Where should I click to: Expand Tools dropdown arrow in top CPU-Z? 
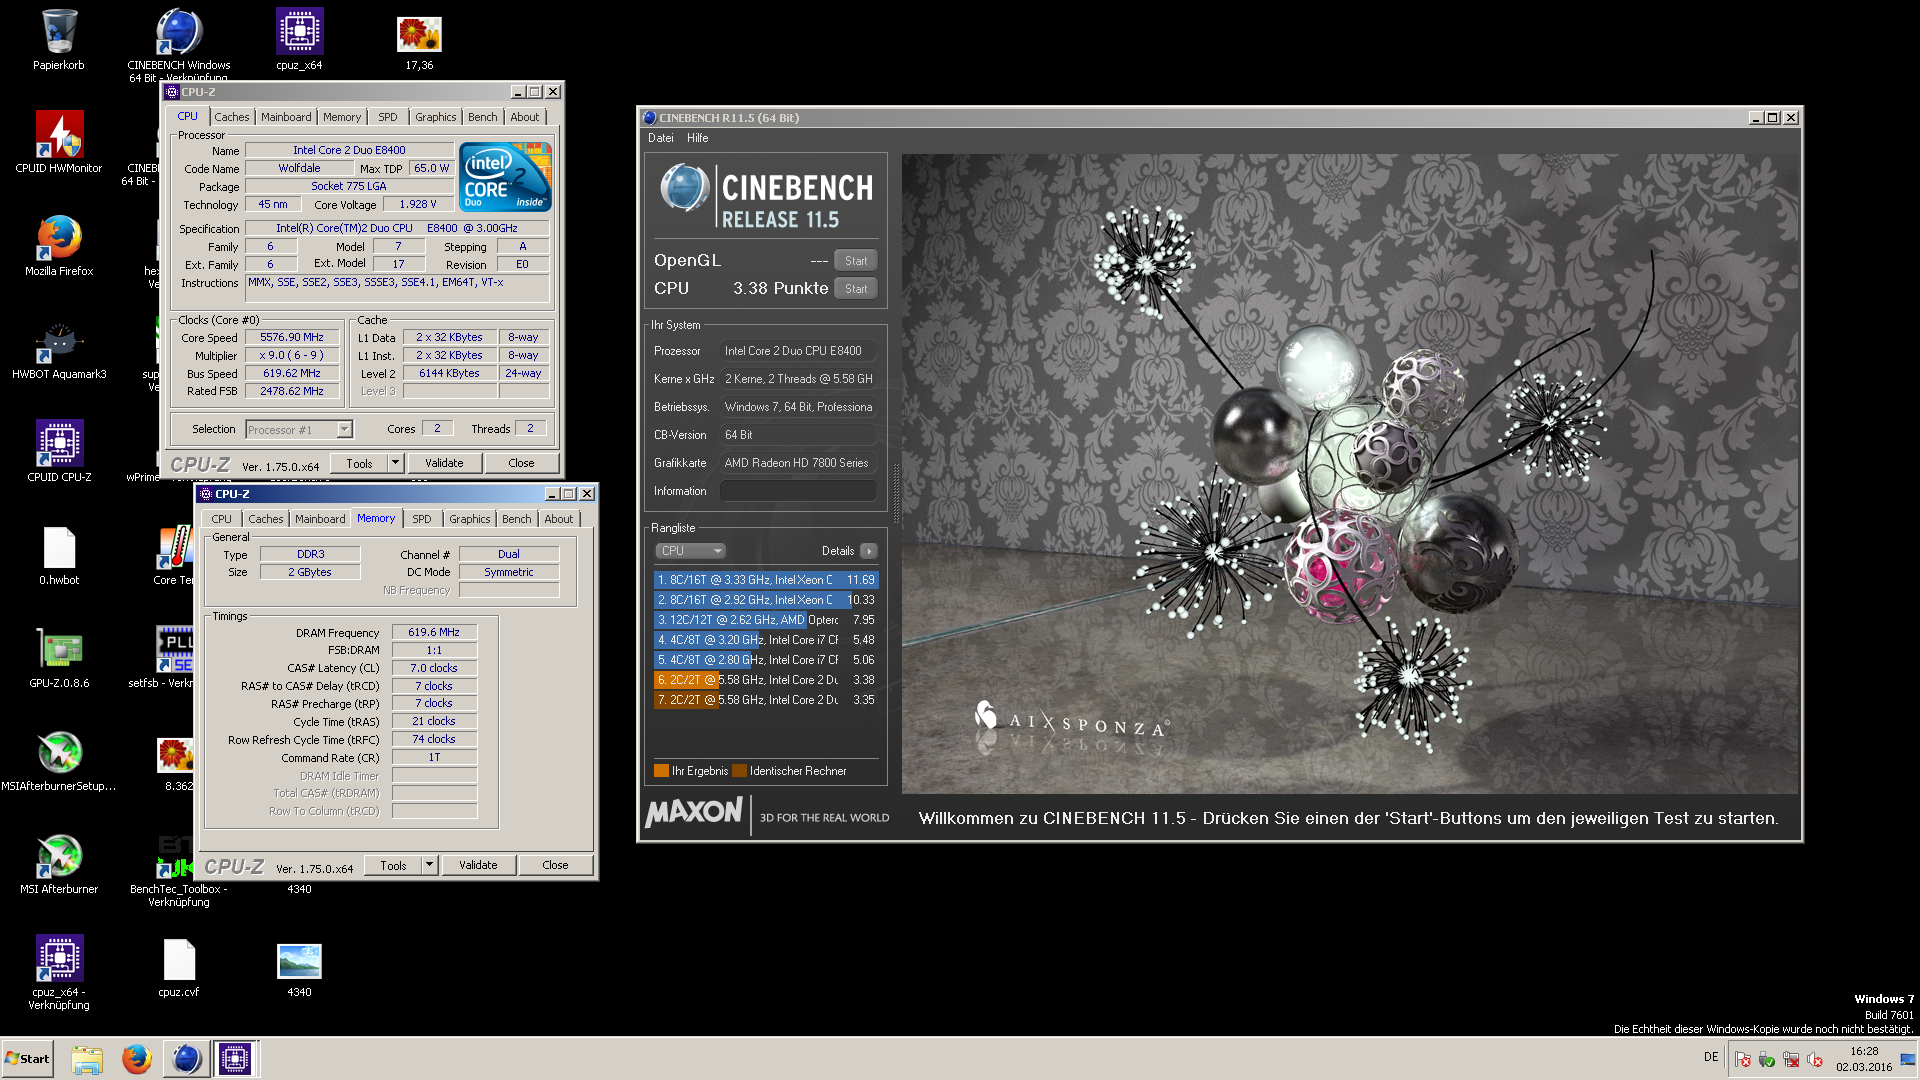pyautogui.click(x=395, y=463)
